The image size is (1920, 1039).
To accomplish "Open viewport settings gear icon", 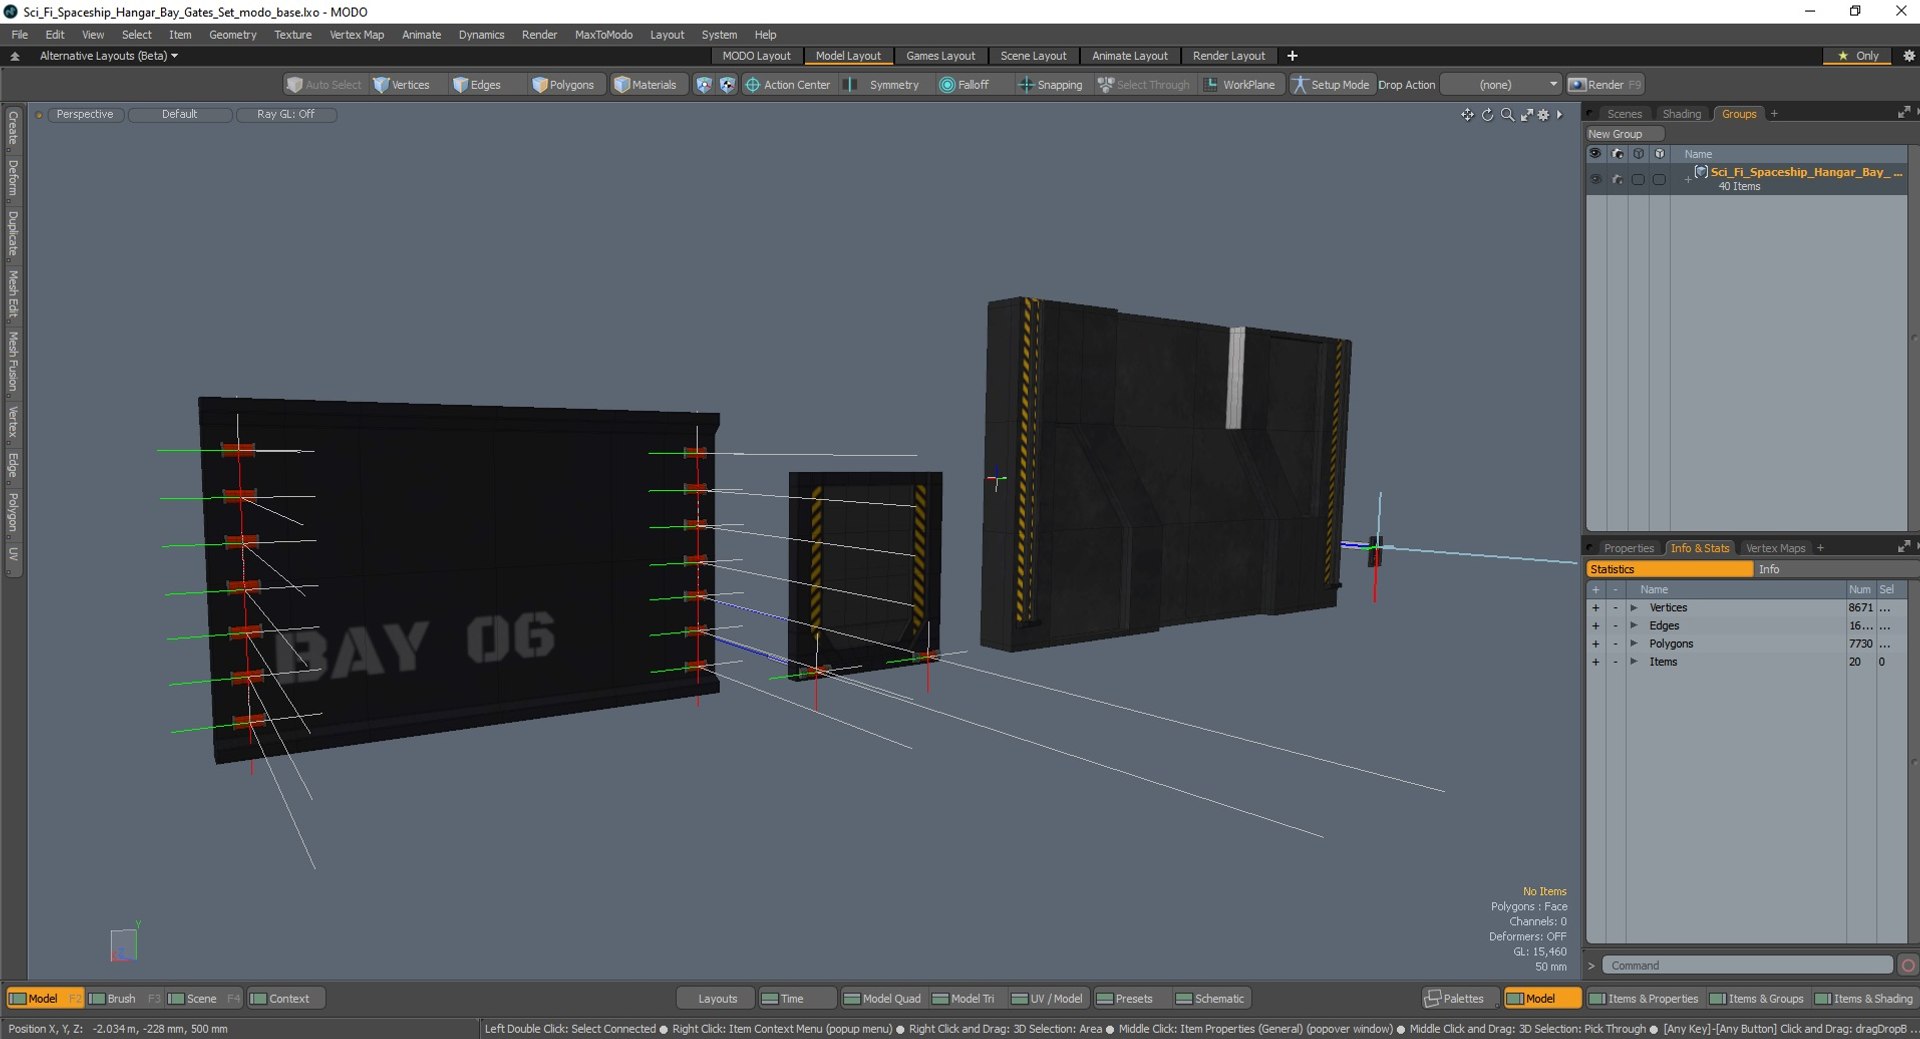I will [1543, 115].
